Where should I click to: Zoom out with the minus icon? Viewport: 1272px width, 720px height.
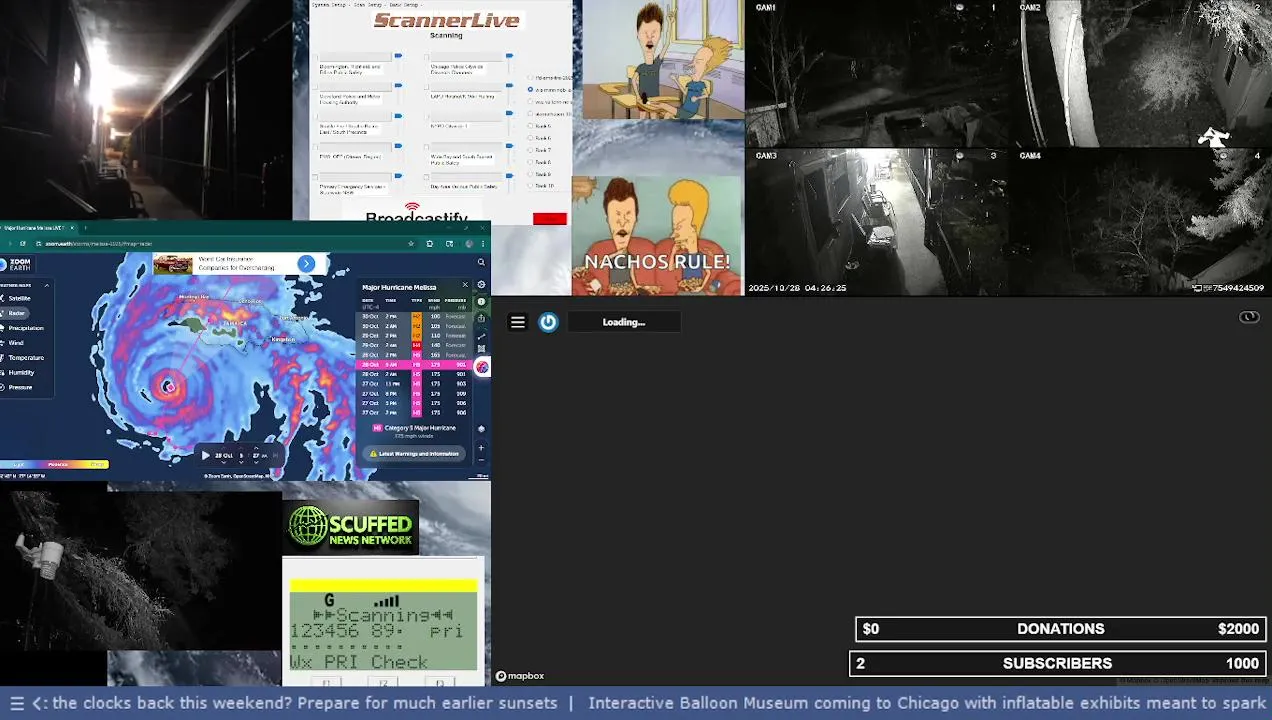[481, 460]
